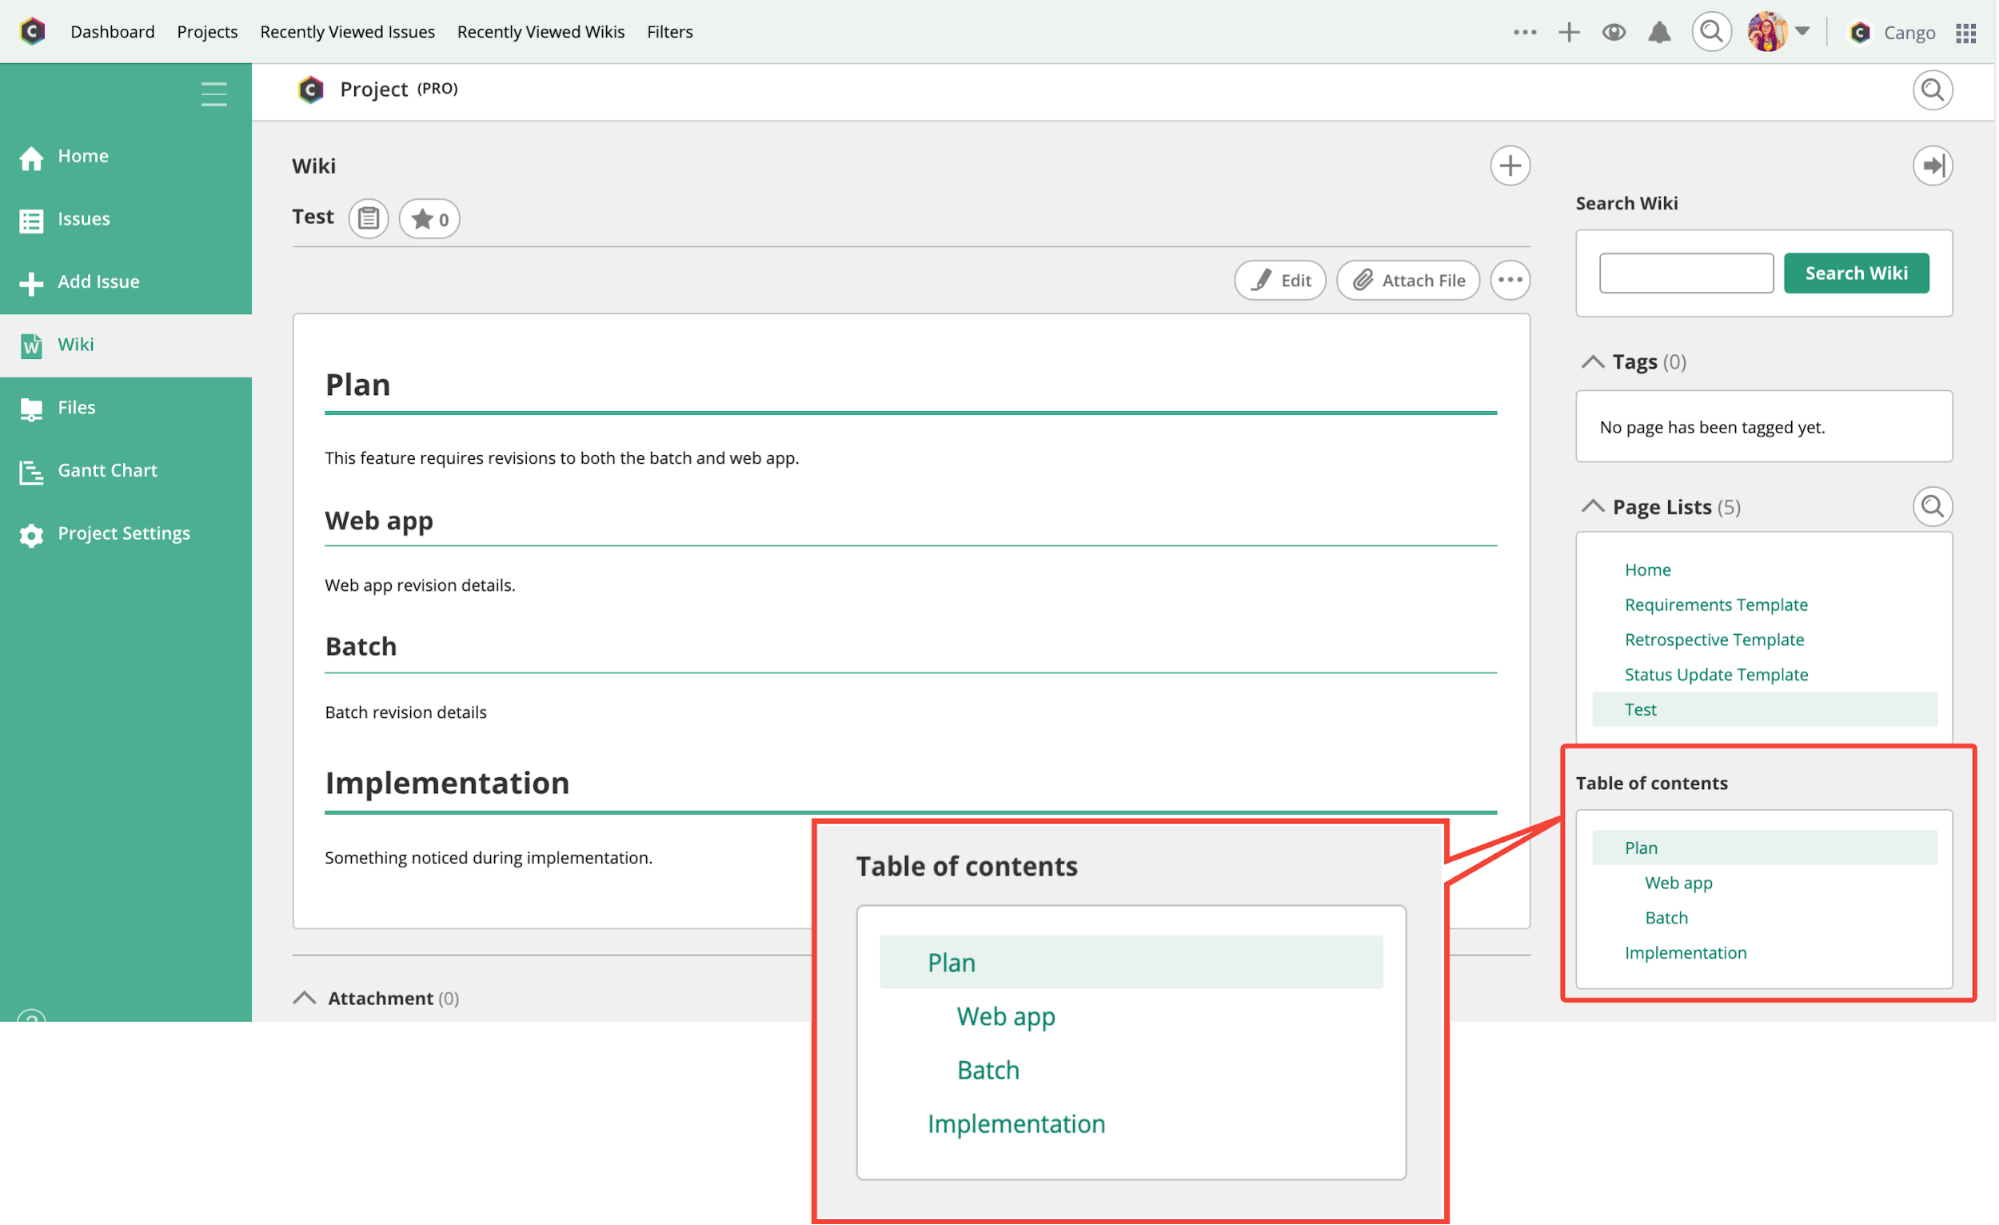Viewport: 1999px width, 1225px height.
Task: Toggle the sidebar hamburger menu
Action: pos(214,94)
